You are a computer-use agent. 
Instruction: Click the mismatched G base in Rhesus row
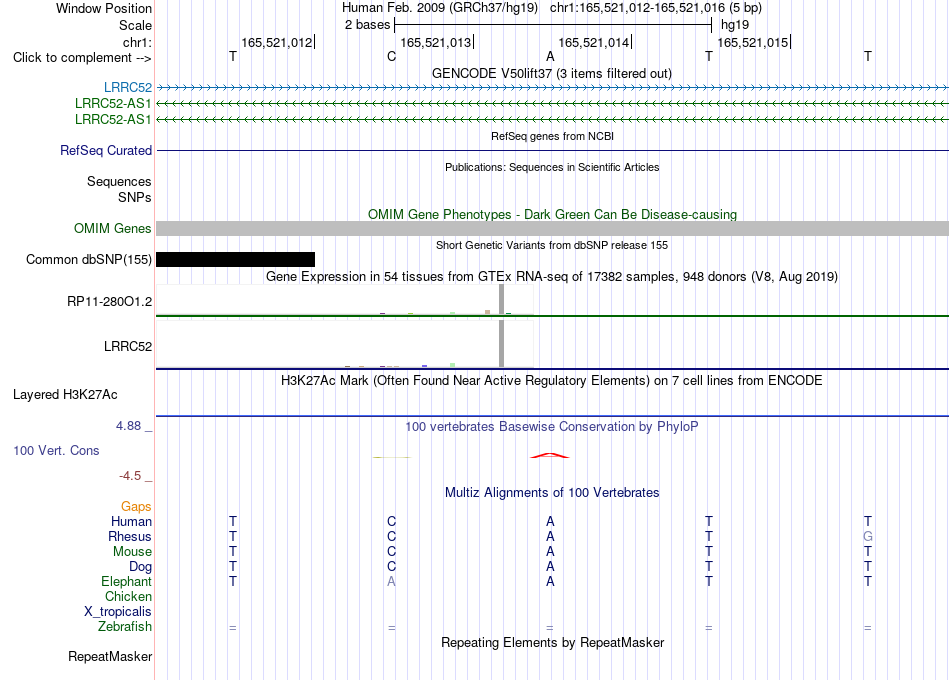point(868,536)
